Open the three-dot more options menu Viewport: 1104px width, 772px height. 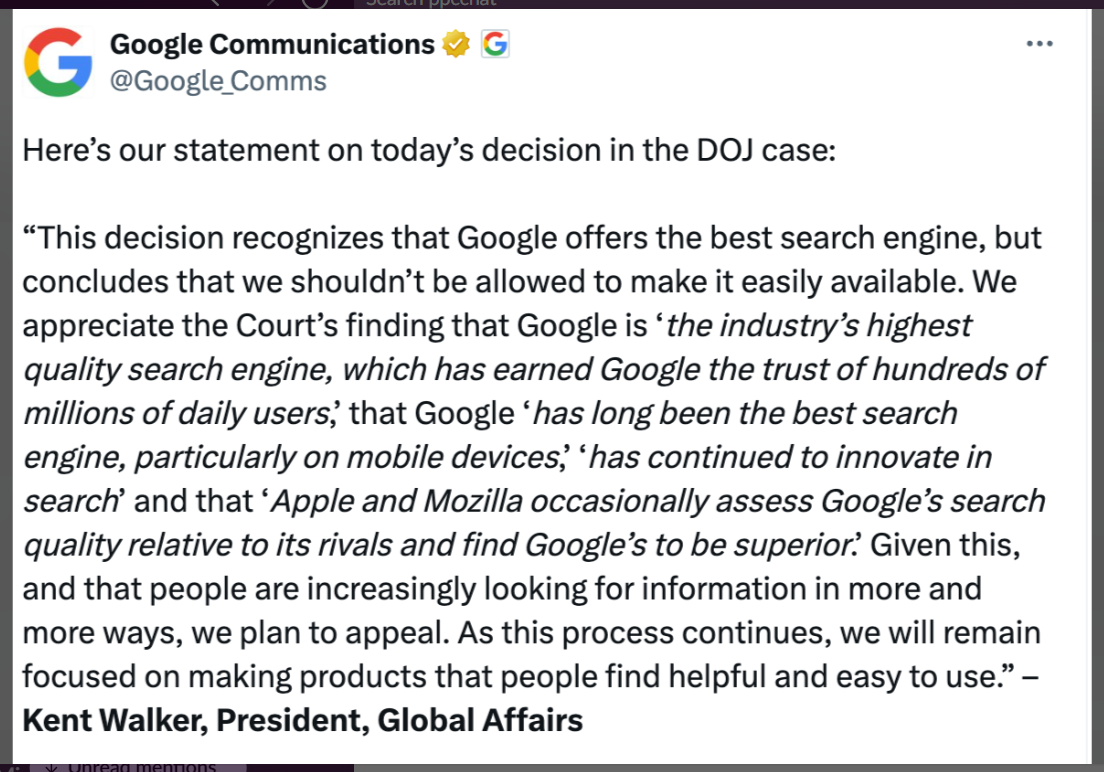pos(1039,44)
